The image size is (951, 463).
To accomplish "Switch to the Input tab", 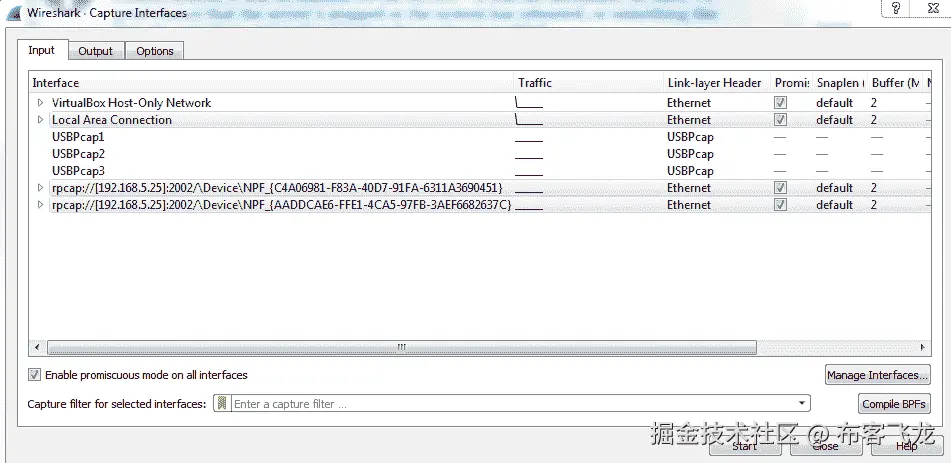I will click(x=42, y=50).
